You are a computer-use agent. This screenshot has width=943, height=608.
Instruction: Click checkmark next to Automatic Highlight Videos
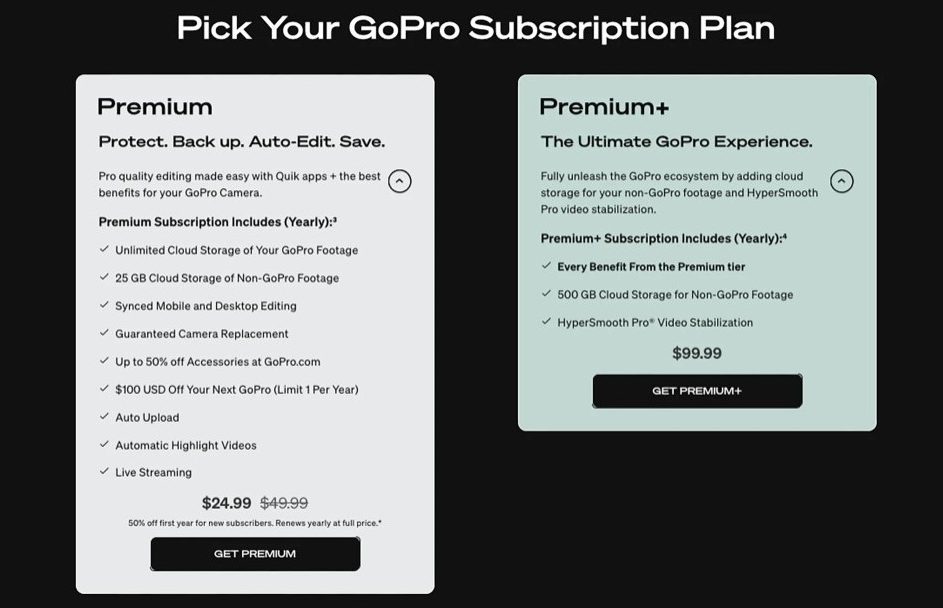[x=104, y=445]
